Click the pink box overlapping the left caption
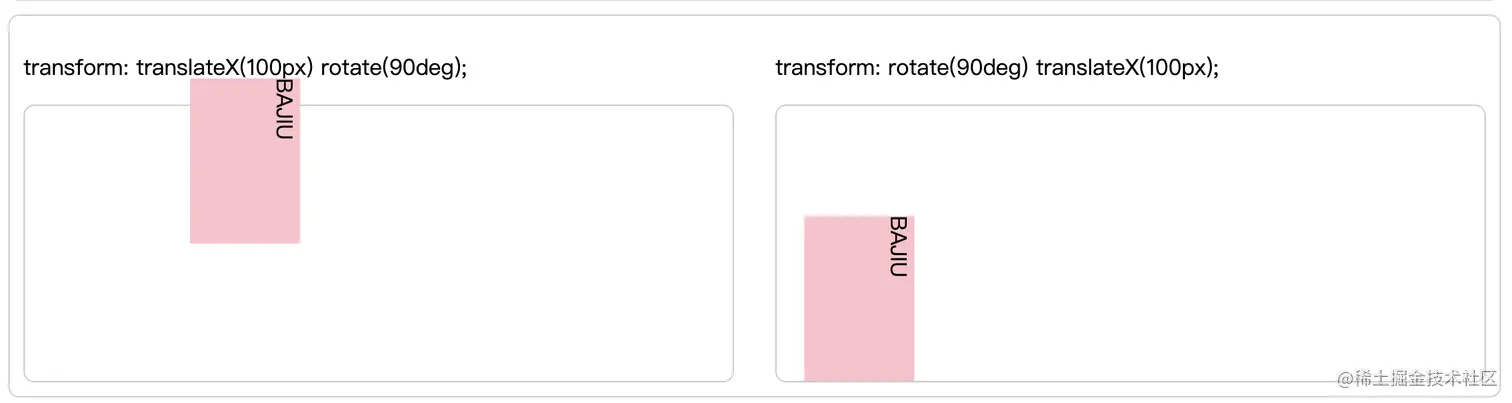1512x403 pixels. [245, 92]
